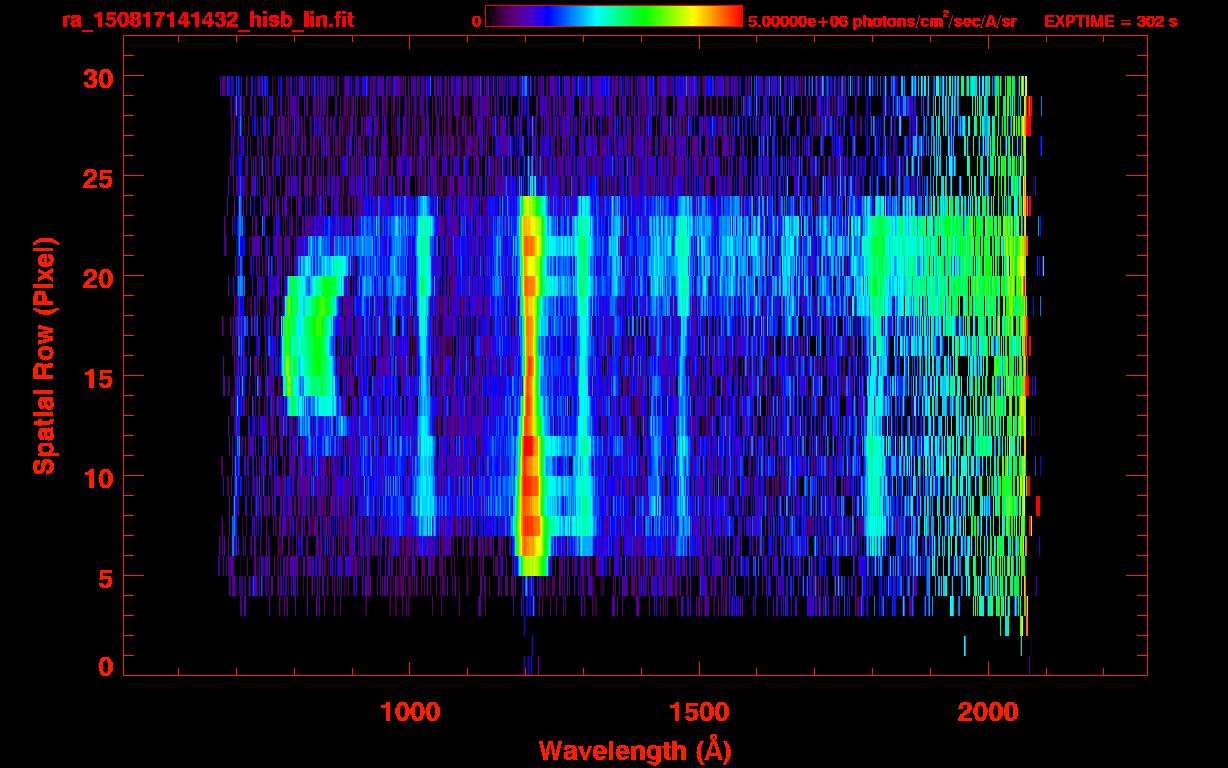Click the 15 spatial row tick label

pos(99,377)
